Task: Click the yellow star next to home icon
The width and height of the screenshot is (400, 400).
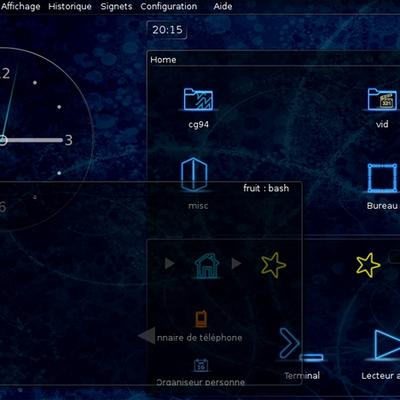Action: [x=273, y=265]
